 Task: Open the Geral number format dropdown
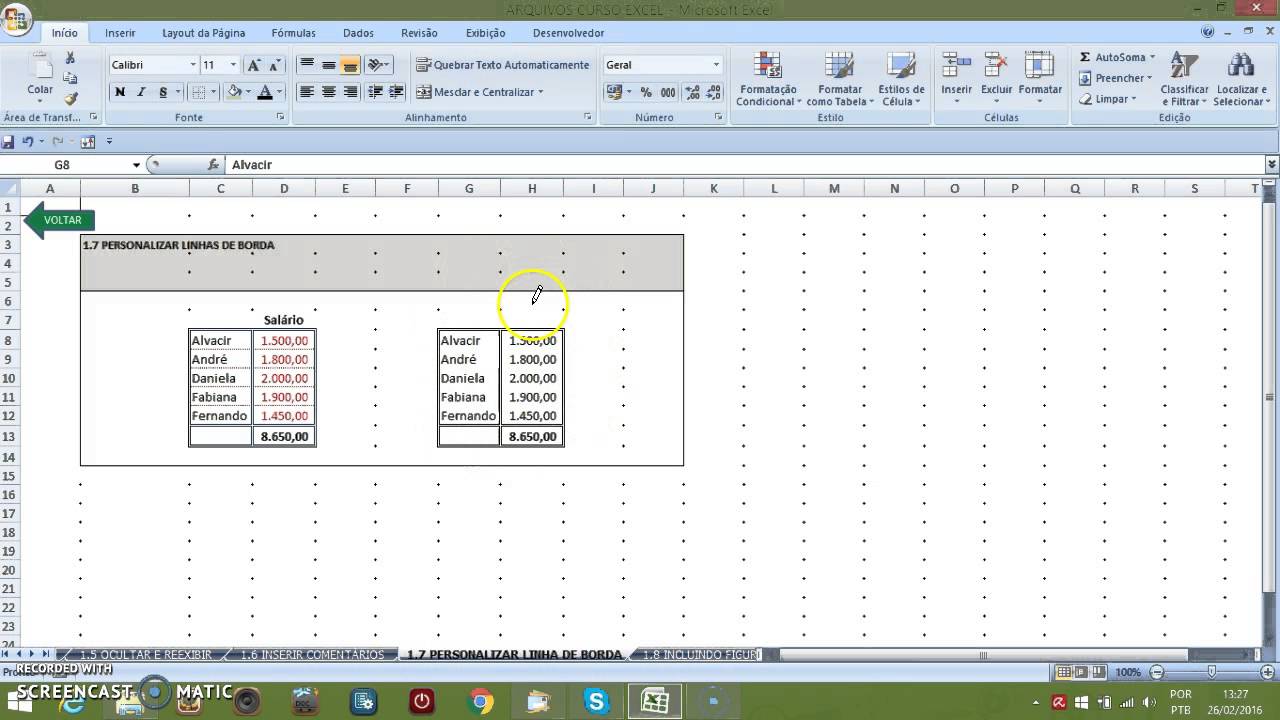click(x=716, y=65)
